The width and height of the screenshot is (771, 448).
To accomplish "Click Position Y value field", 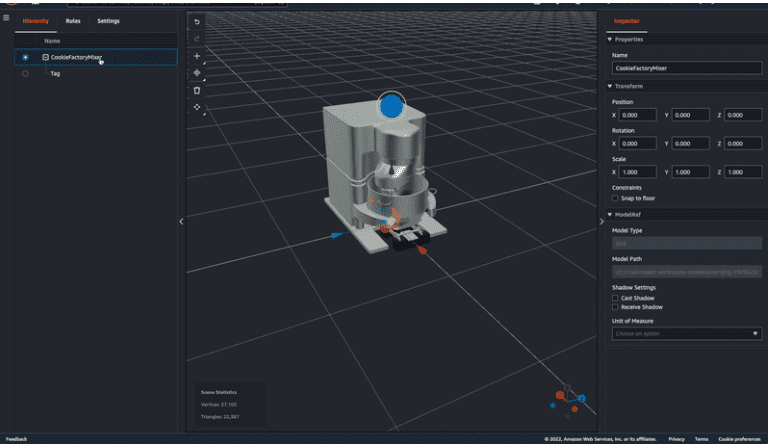I will [x=690, y=115].
